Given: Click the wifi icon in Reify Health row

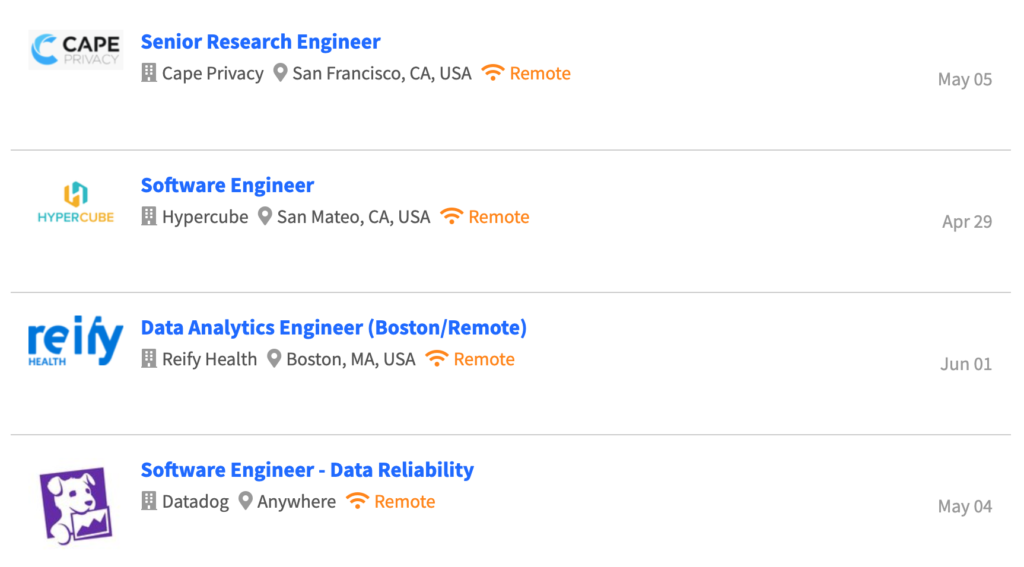Looking at the screenshot, I should (x=437, y=358).
